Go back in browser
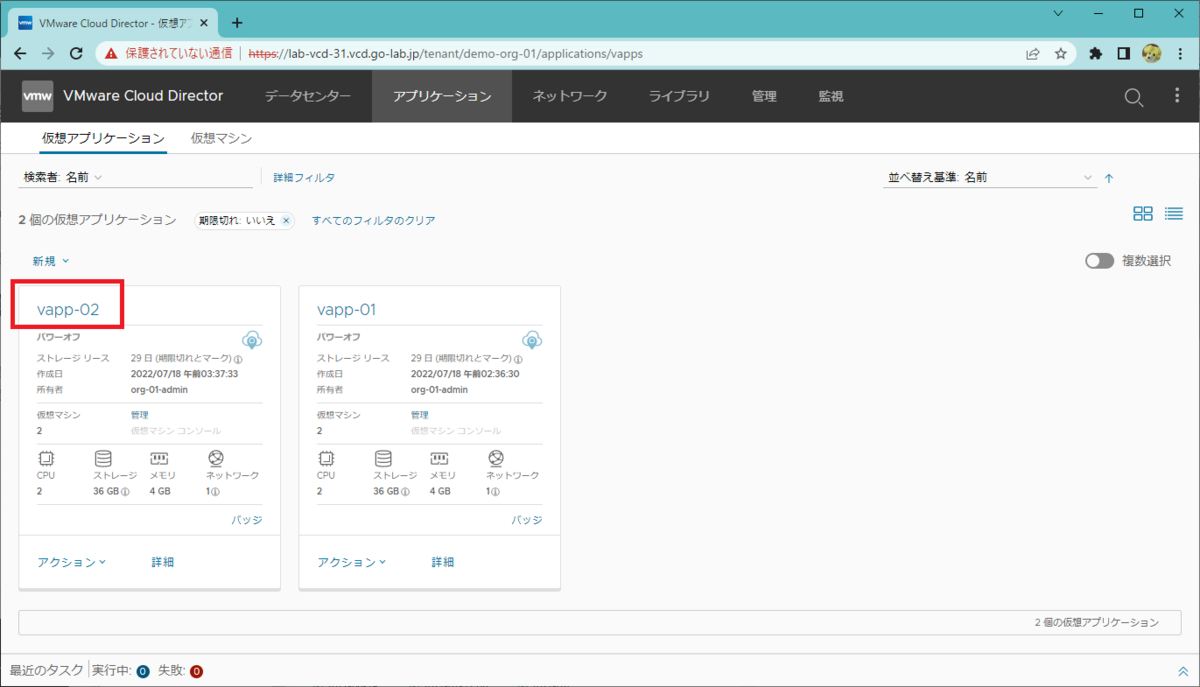This screenshot has height=687, width=1200. 21,53
